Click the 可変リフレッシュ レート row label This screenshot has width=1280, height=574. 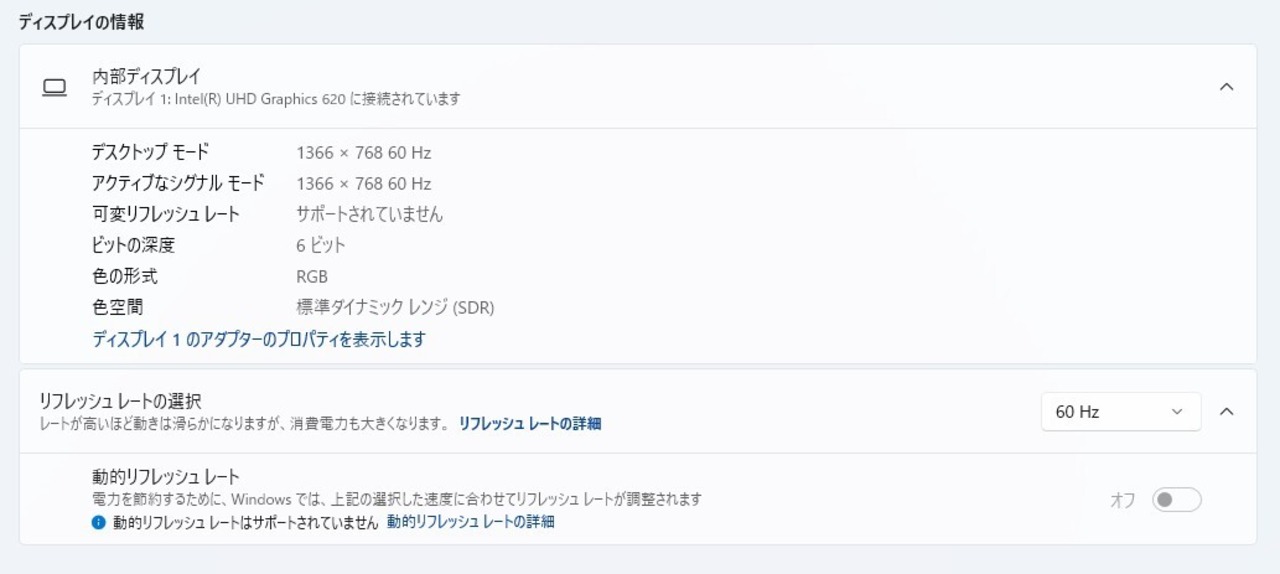pyautogui.click(x=165, y=214)
